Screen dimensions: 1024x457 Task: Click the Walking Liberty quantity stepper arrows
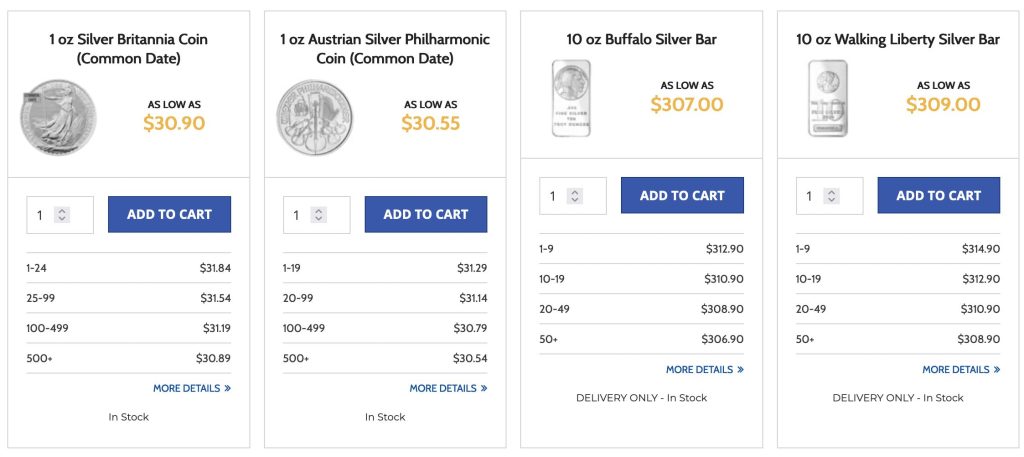[832, 196]
